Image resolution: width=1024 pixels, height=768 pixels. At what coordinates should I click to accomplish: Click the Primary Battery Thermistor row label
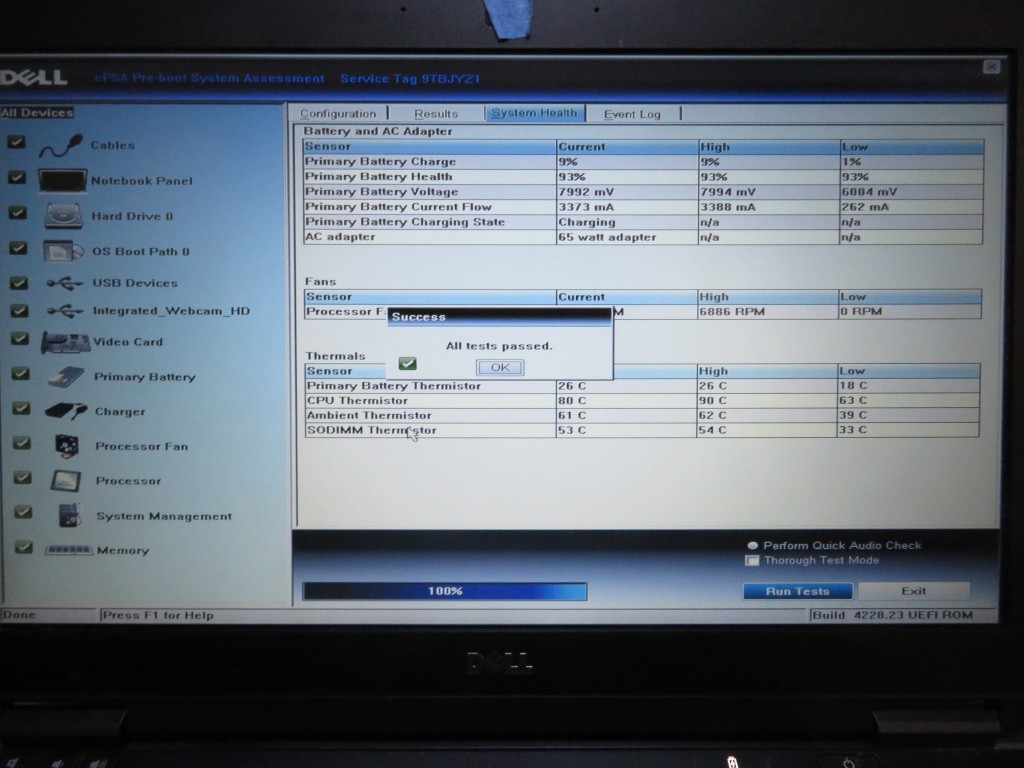point(394,386)
